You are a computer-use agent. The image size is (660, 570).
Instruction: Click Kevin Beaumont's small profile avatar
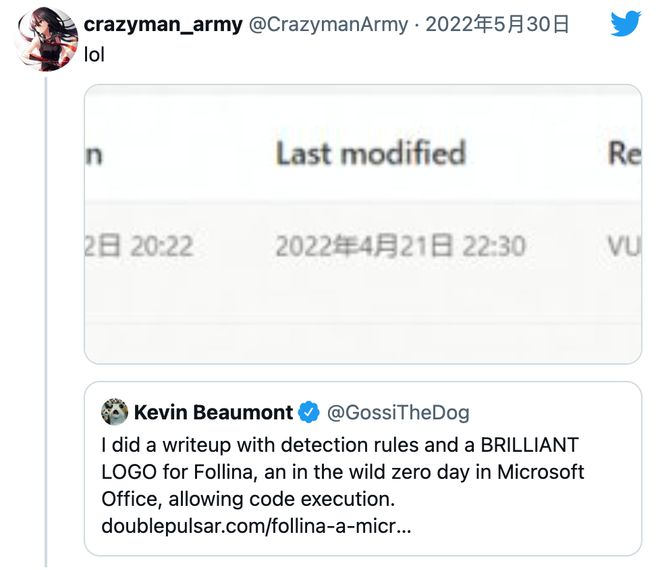coord(115,412)
